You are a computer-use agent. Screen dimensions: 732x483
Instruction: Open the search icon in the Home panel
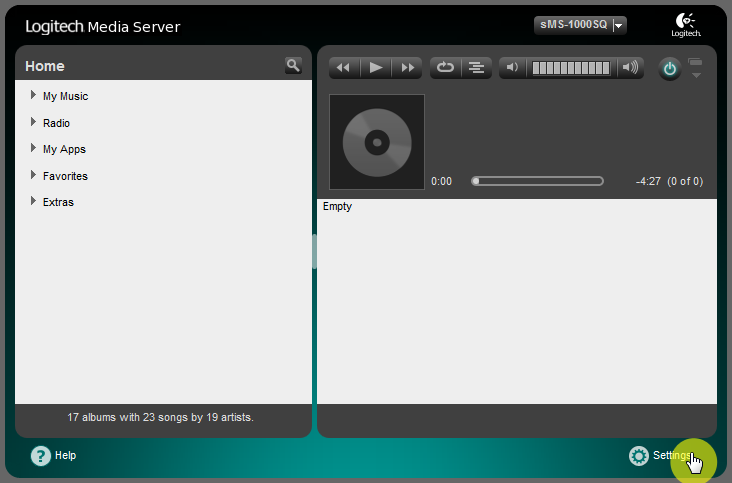click(293, 65)
